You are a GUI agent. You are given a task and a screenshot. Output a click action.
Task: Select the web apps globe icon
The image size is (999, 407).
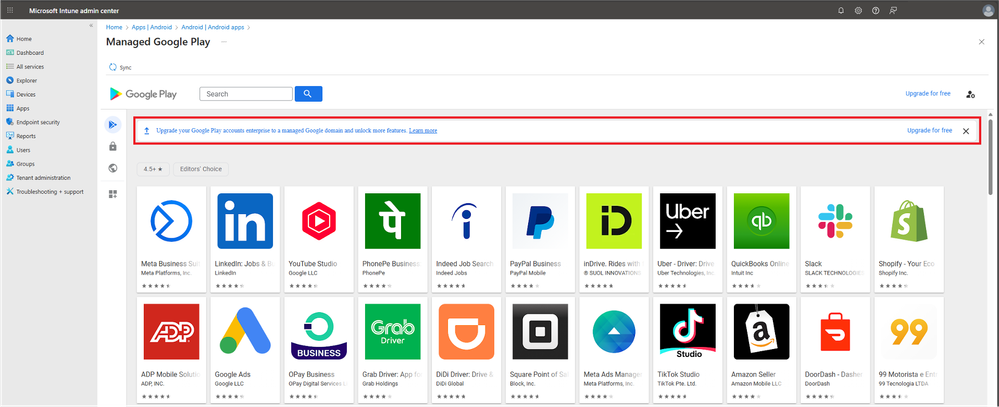113,168
